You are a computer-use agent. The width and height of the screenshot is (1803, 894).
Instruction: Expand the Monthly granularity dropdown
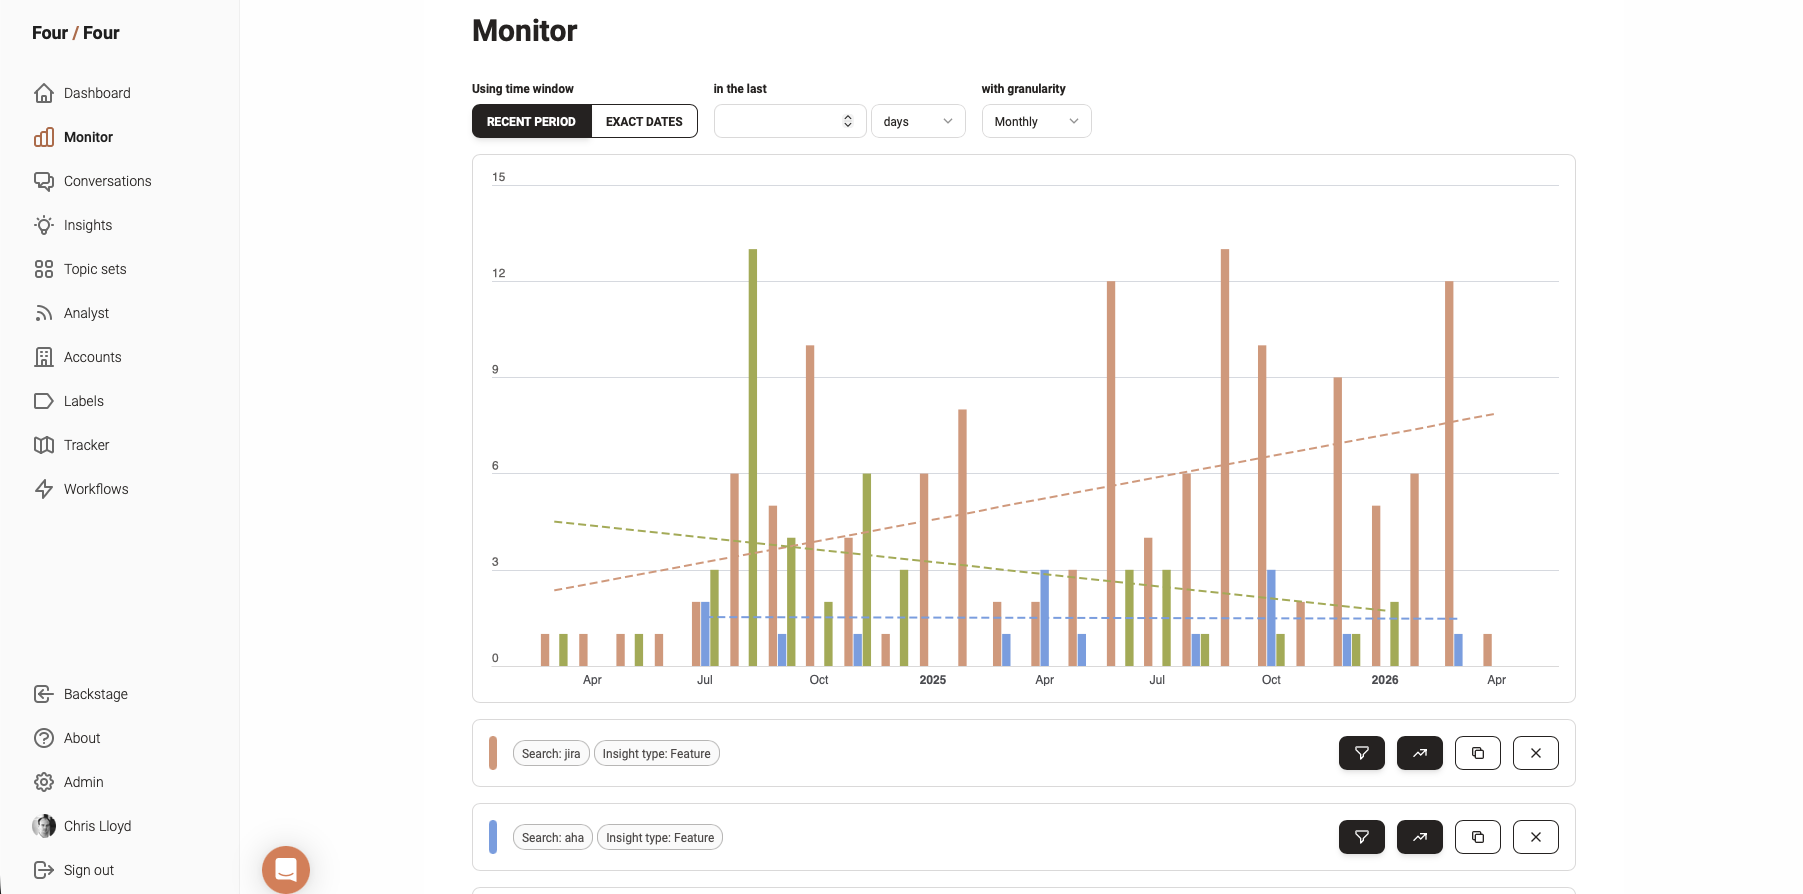tap(1035, 122)
